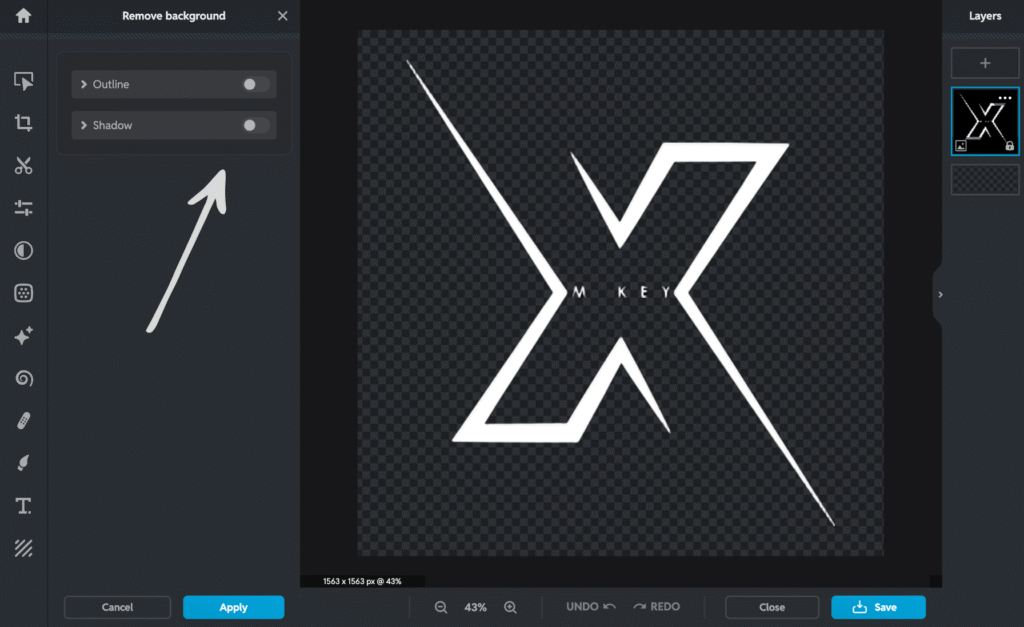
Task: Enable the Outline toggle switch
Action: [x=255, y=85]
